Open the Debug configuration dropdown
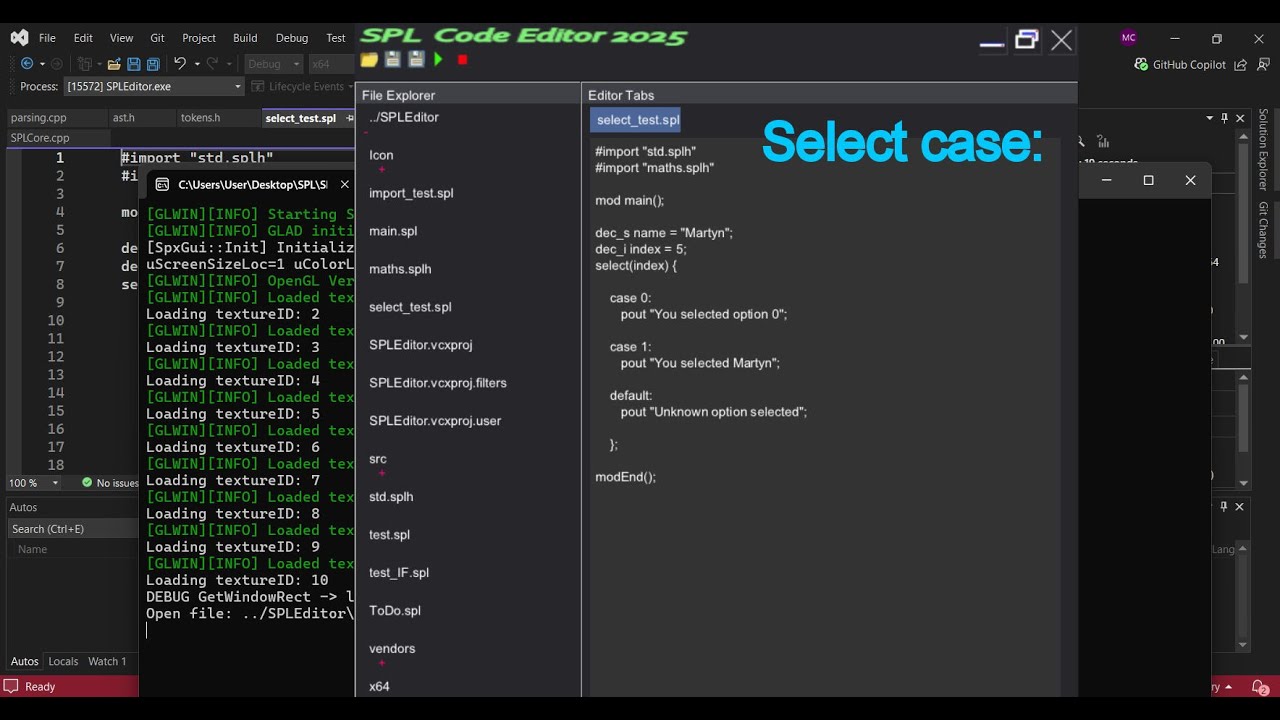This screenshot has height=720, width=1280. click(274, 64)
